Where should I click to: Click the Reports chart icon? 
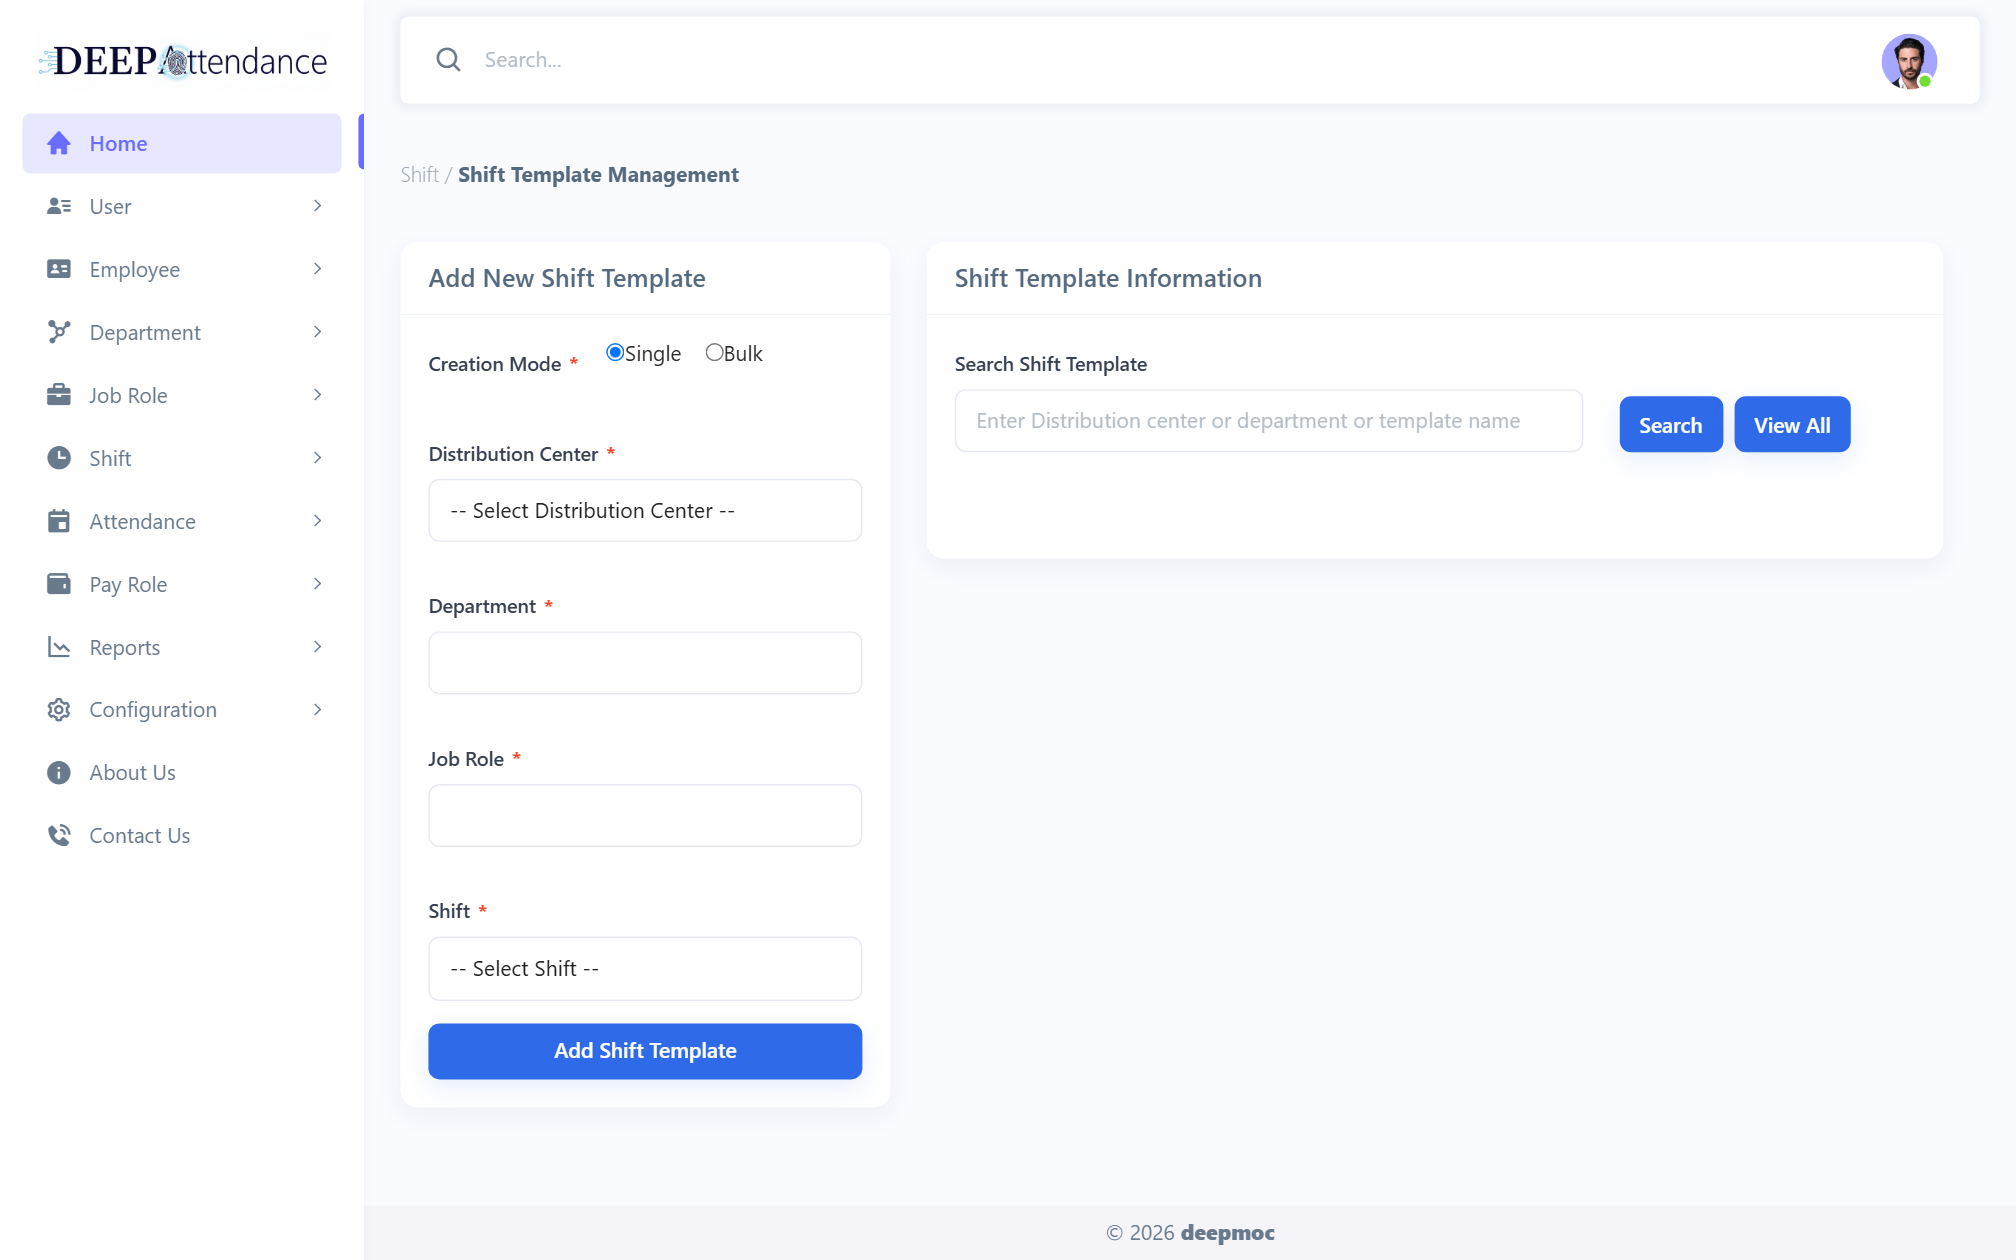[x=59, y=647]
